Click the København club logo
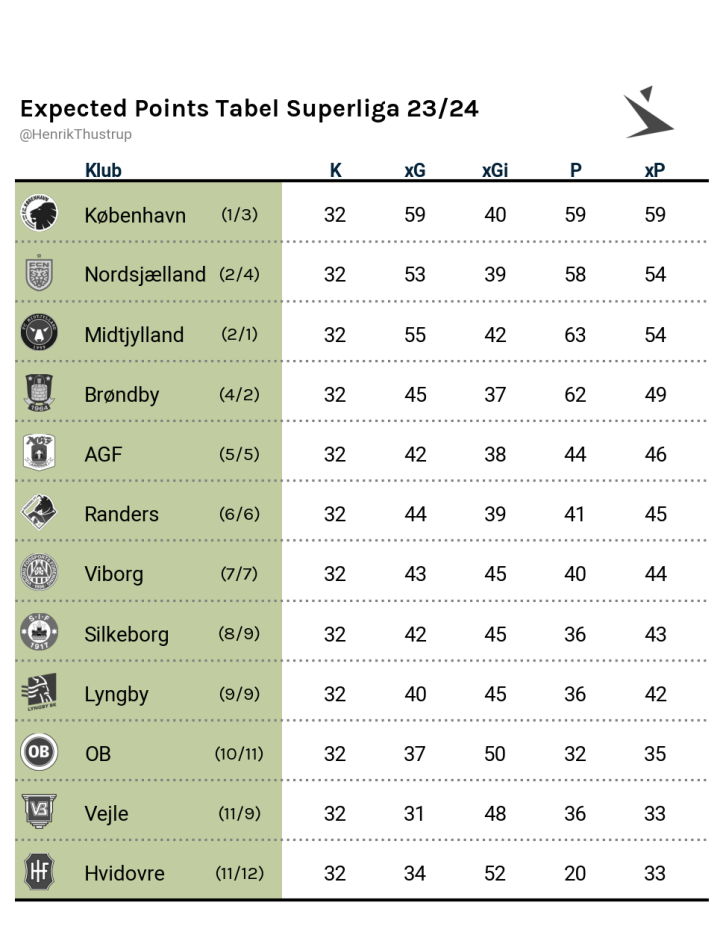Screen dimensions: 723x950 [x=39, y=213]
